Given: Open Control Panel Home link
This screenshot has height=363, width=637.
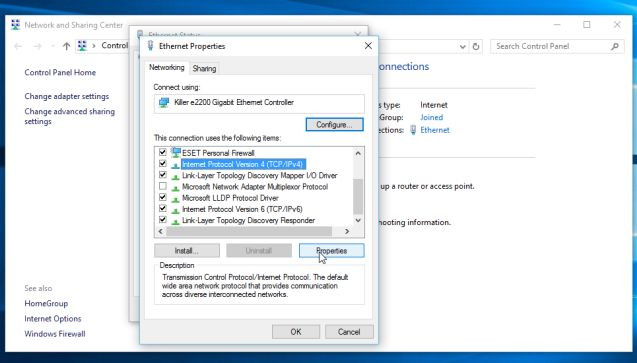Looking at the screenshot, I should coord(60,73).
